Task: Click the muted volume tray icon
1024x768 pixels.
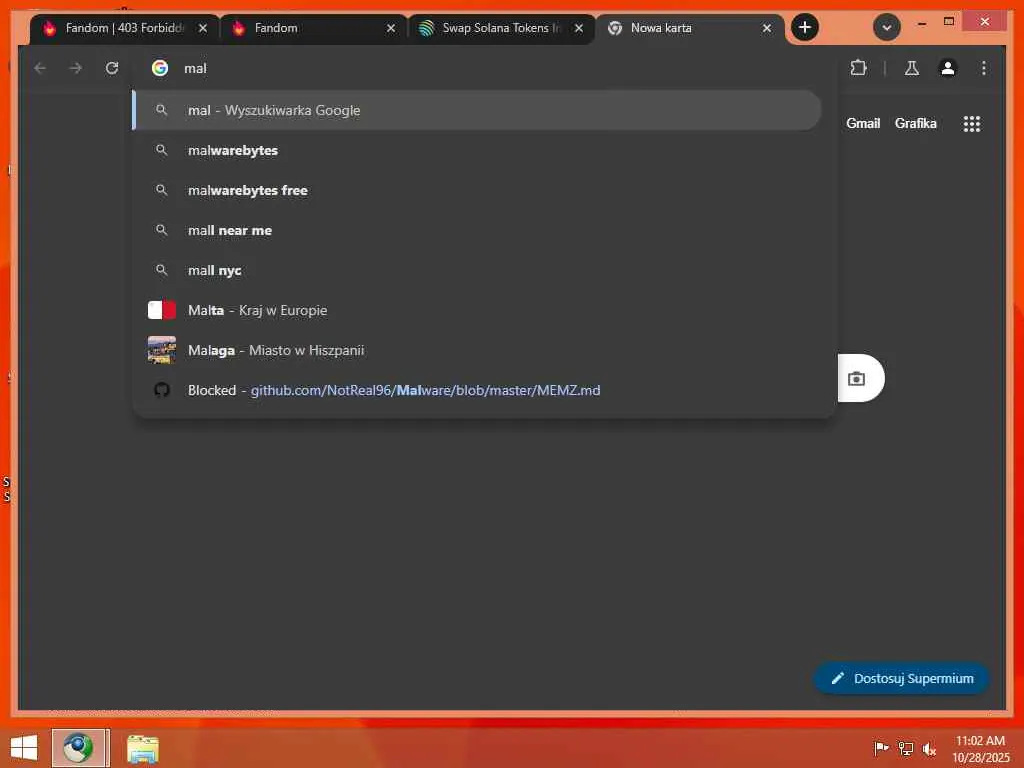Action: 929,749
